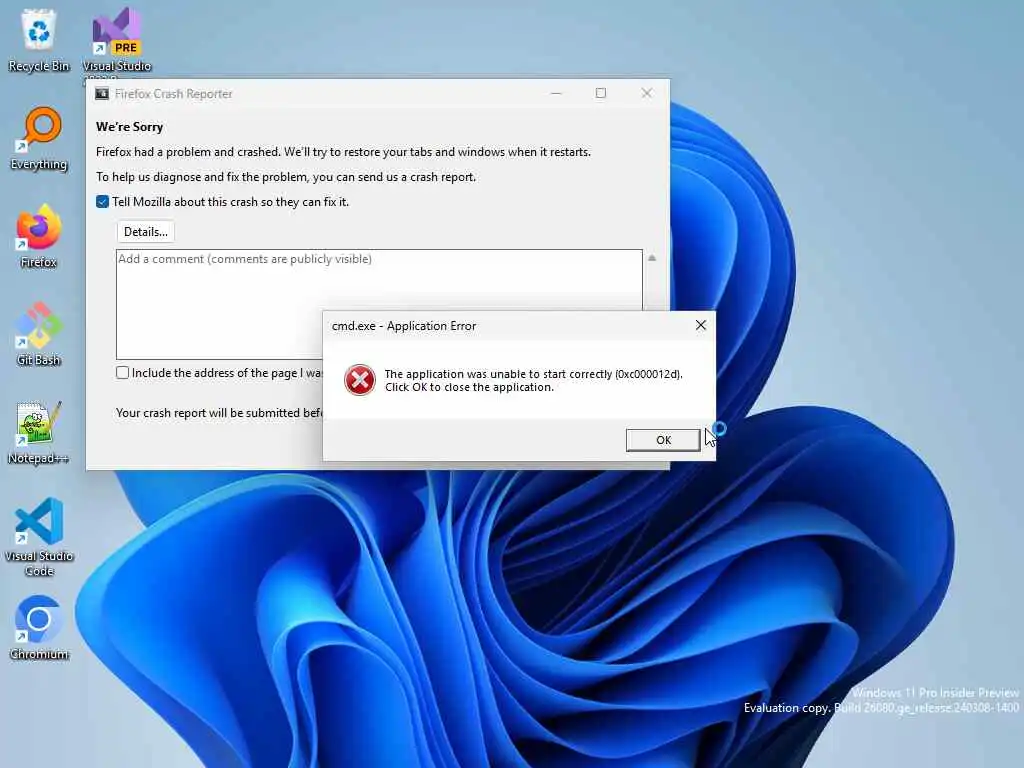This screenshot has width=1024, height=768.
Task: Uncheck Tell Mozilla about this crash
Action: tap(103, 202)
